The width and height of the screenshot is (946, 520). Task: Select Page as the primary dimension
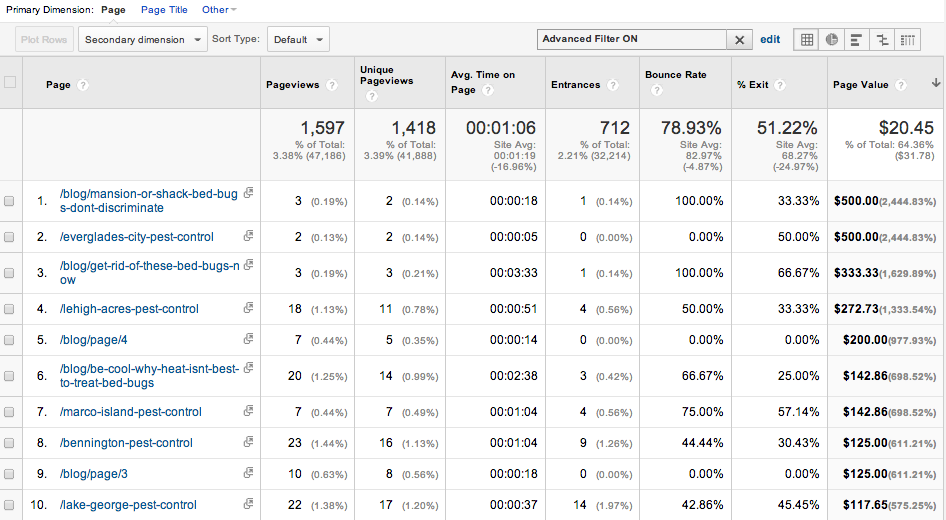click(113, 10)
